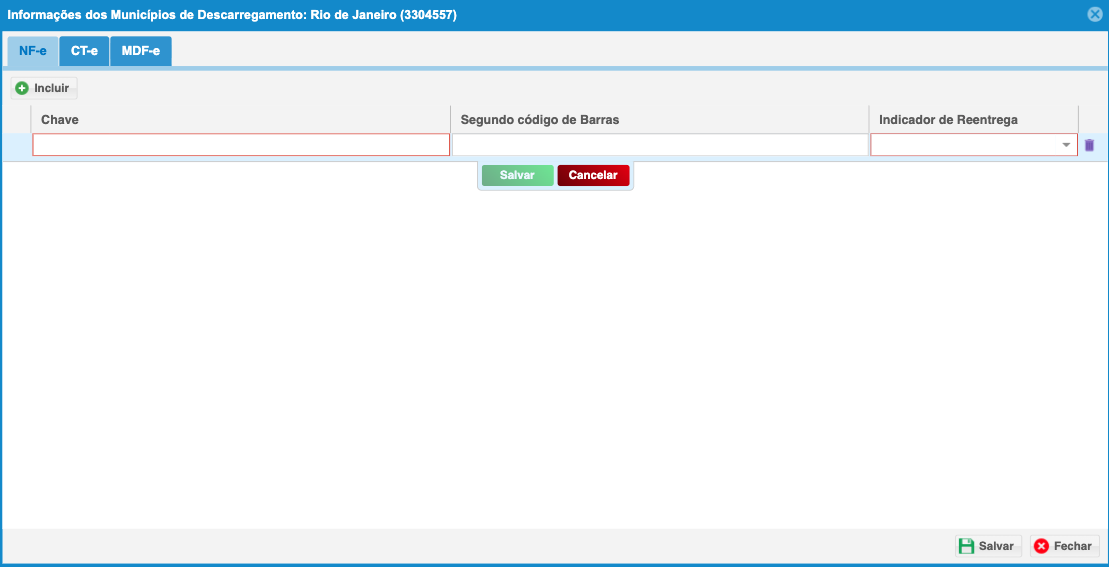Image resolution: width=1109 pixels, height=567 pixels.
Task: Close the dialog with title bar X
Action: coord(1094,15)
